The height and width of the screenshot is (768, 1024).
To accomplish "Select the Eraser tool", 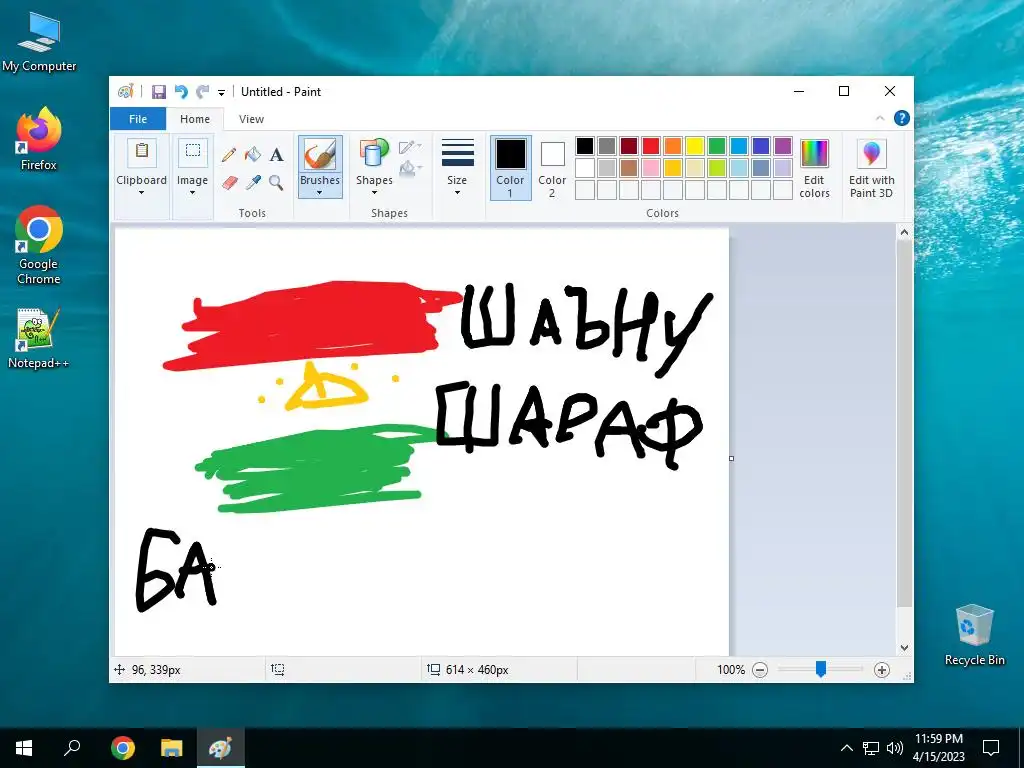I will (x=229, y=183).
